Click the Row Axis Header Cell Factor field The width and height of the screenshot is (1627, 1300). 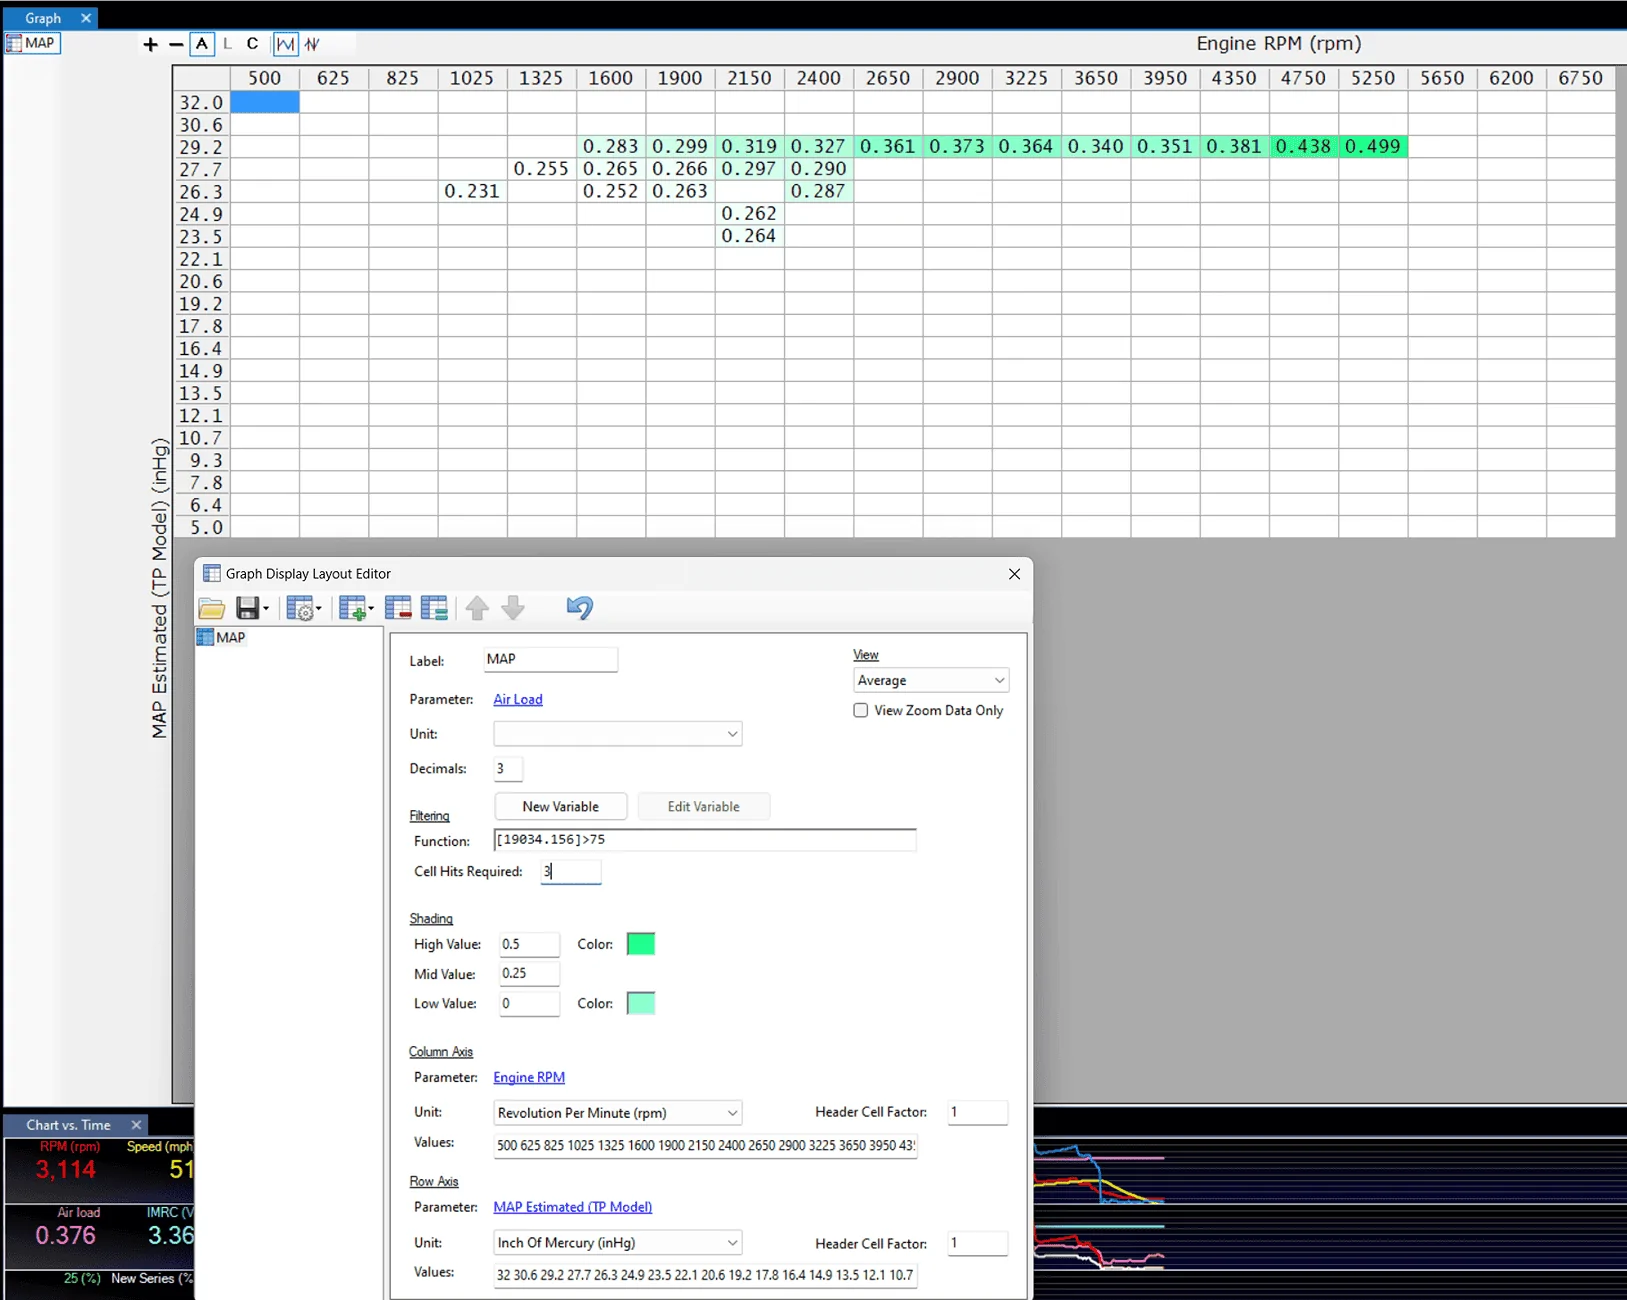[x=977, y=1243]
